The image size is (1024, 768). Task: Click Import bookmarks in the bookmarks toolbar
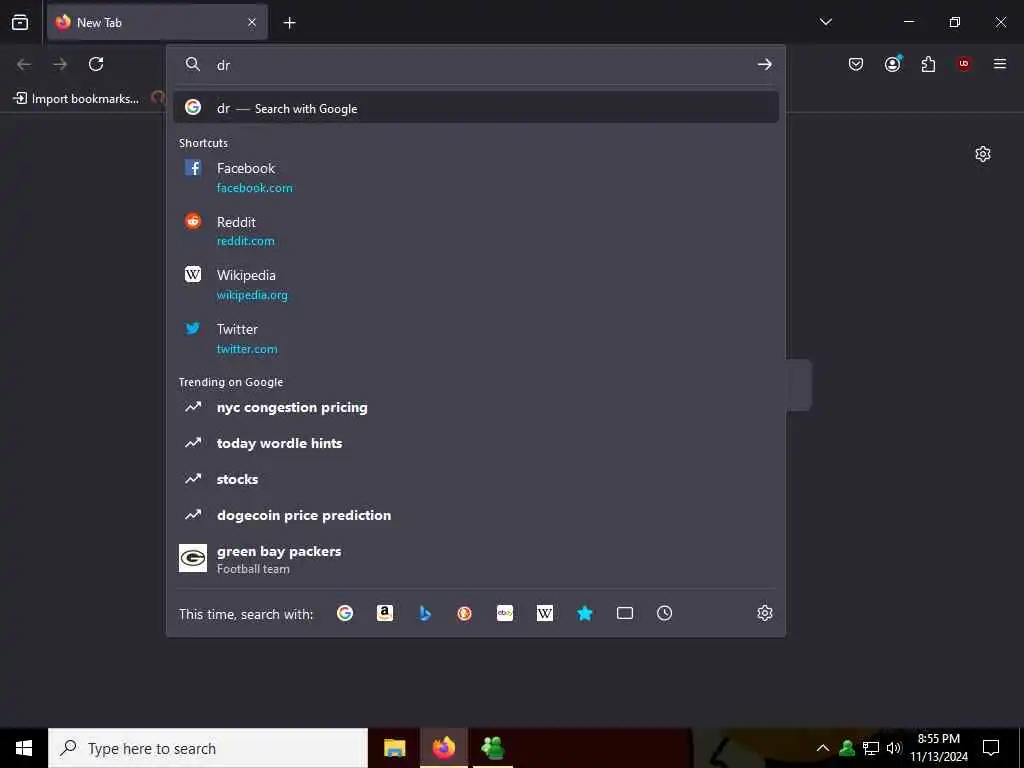76,99
